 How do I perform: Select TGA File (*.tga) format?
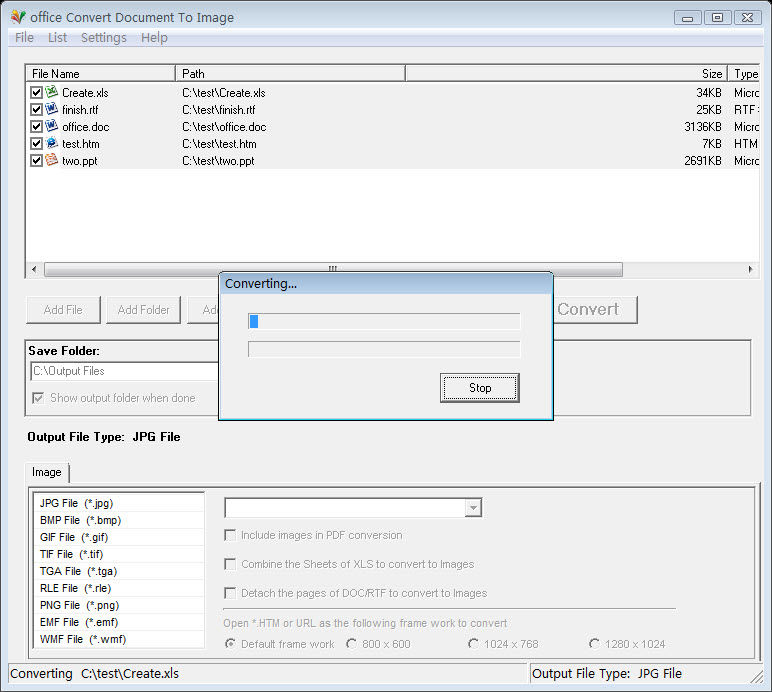(119, 571)
